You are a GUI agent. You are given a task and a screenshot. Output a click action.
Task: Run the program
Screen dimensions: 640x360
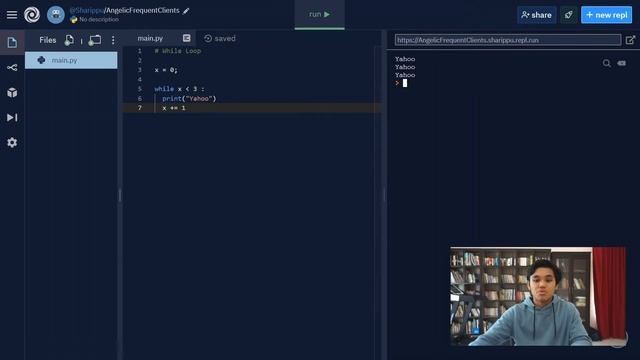320,14
